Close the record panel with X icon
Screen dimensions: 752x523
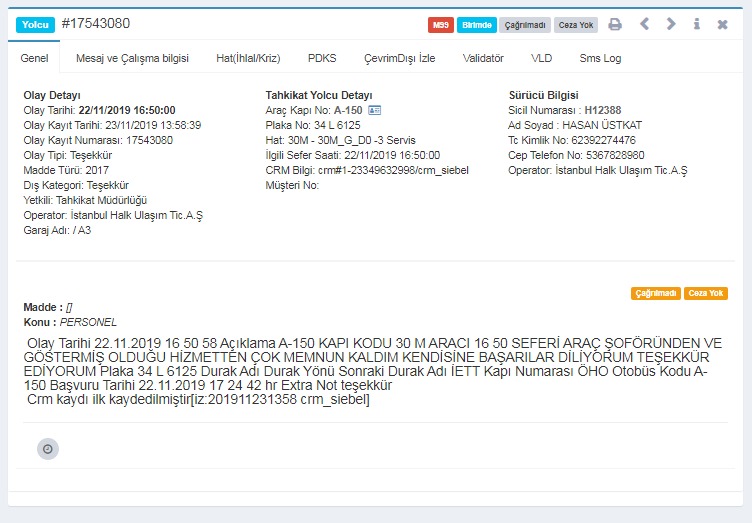click(x=722, y=24)
